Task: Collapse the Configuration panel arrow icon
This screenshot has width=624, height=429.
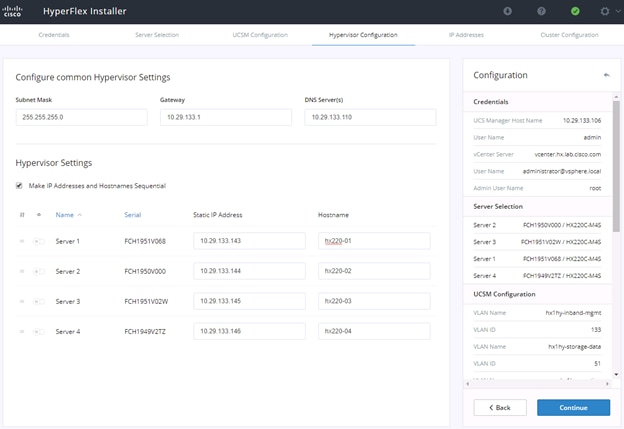Action: [x=606, y=75]
